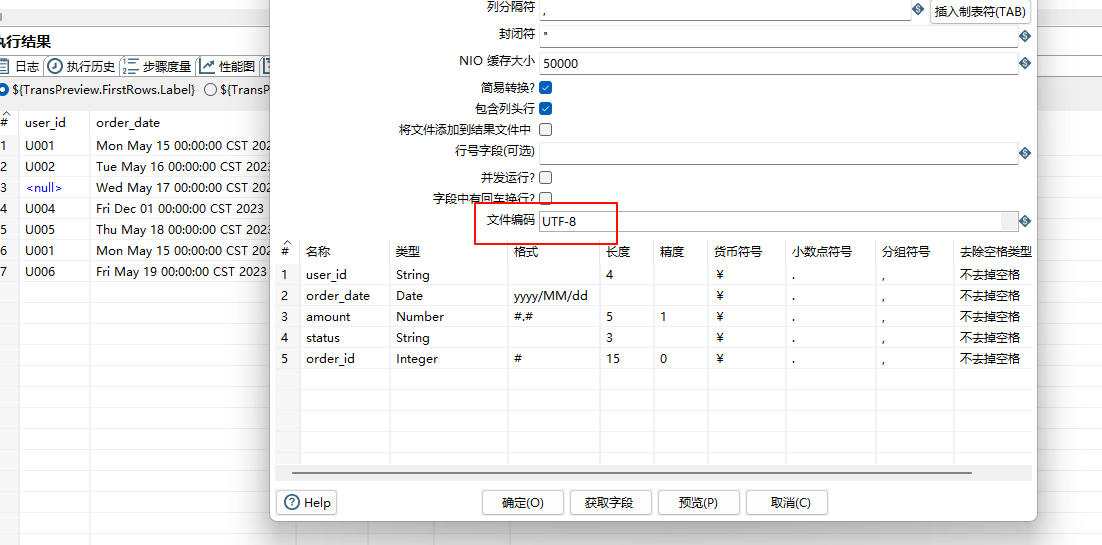Click into the 封闭符 input field
The height and width of the screenshot is (545, 1102).
[x=778, y=36]
